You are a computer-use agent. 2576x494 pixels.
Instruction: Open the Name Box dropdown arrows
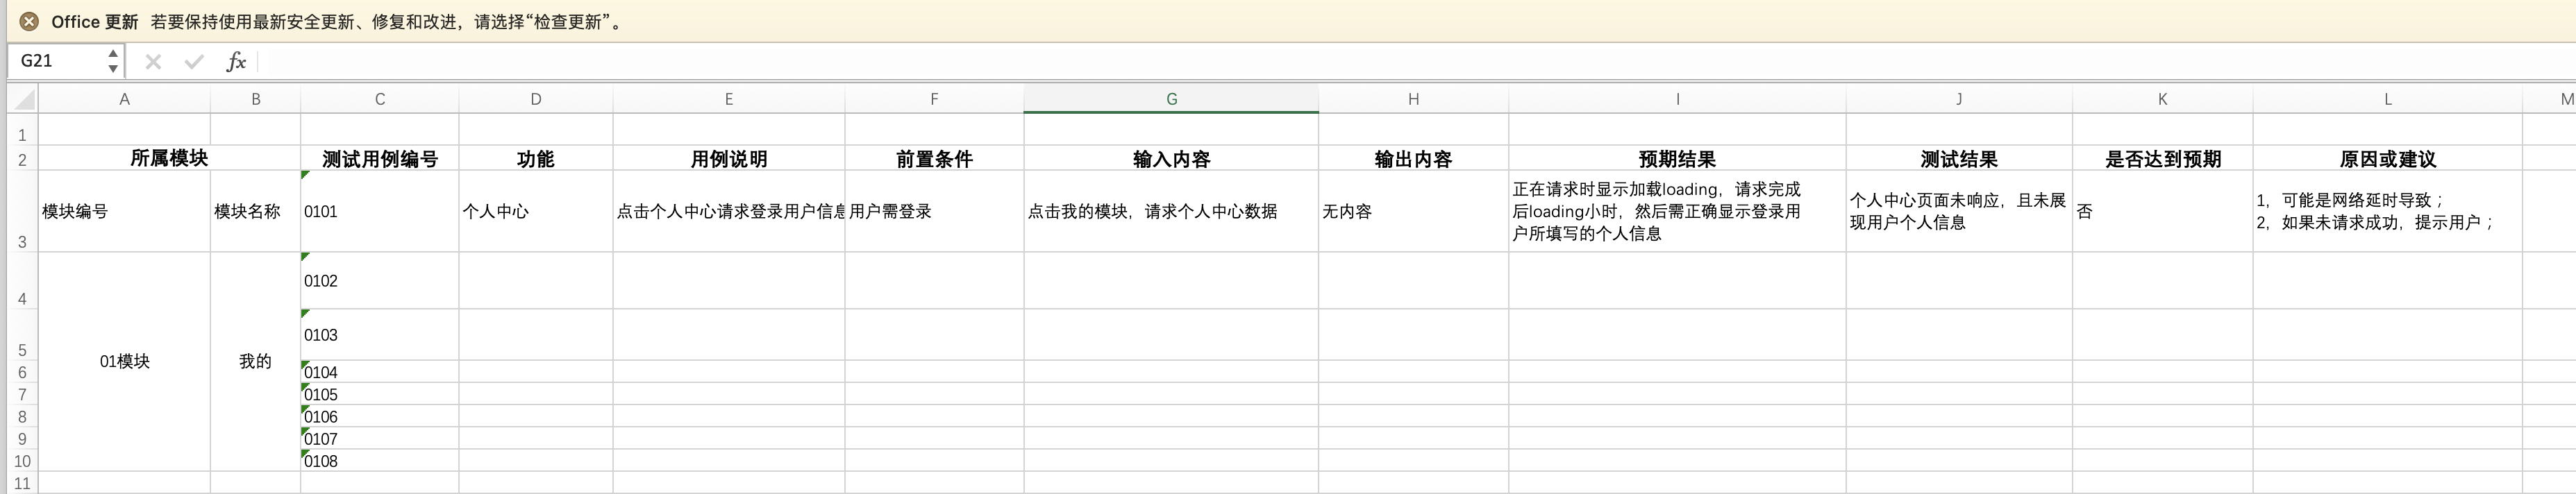pyautogui.click(x=113, y=61)
